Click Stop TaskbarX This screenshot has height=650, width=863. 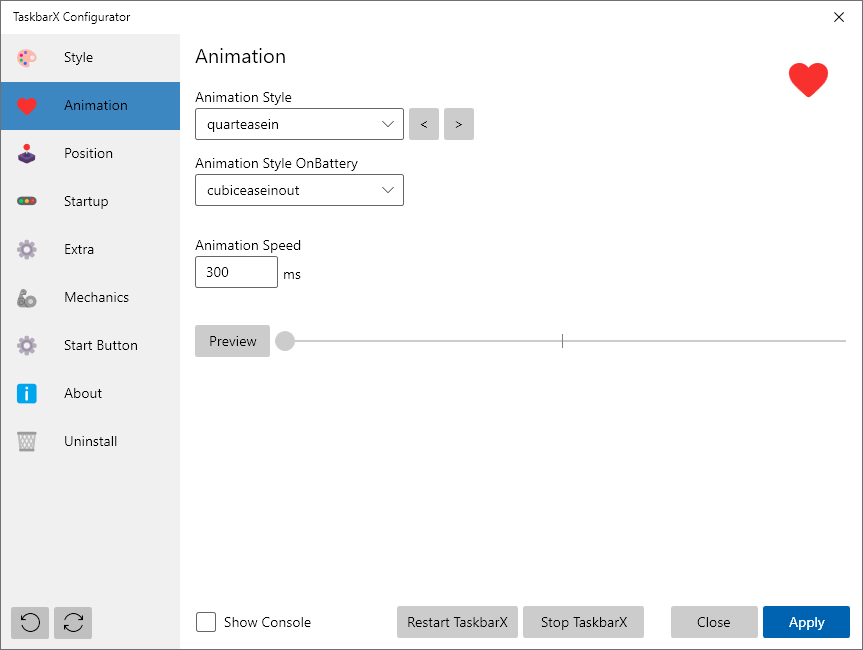tap(583, 622)
